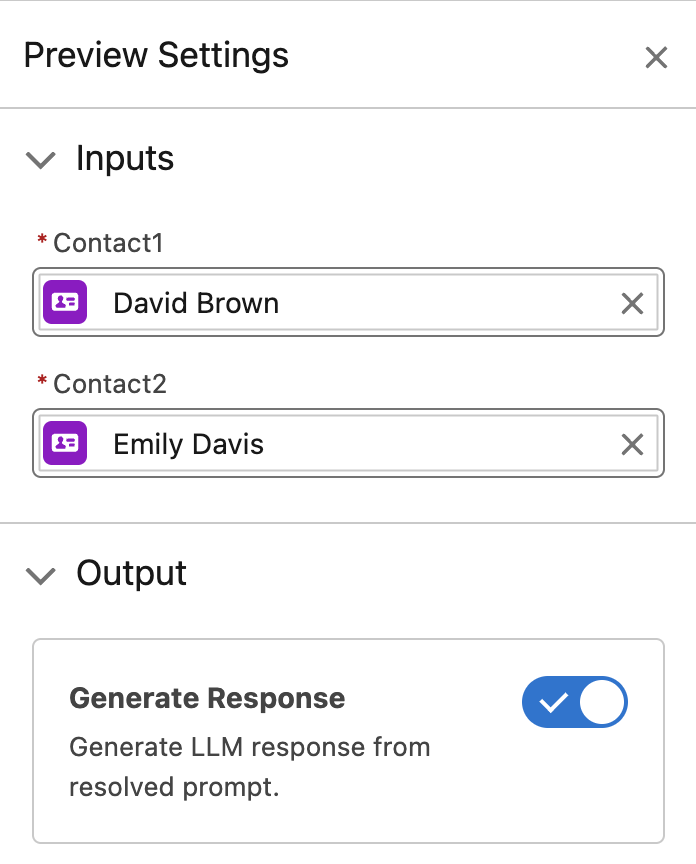Click the checkmark inside the Generate Response switch
696x864 pixels.
[552, 703]
